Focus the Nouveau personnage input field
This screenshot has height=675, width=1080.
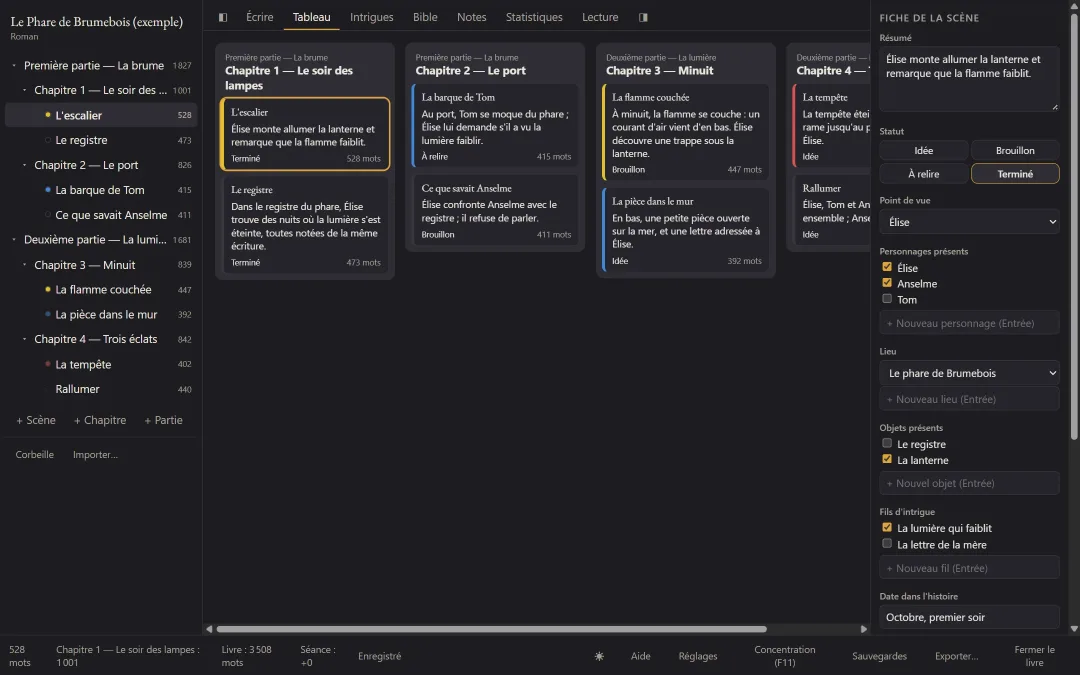[x=969, y=323]
